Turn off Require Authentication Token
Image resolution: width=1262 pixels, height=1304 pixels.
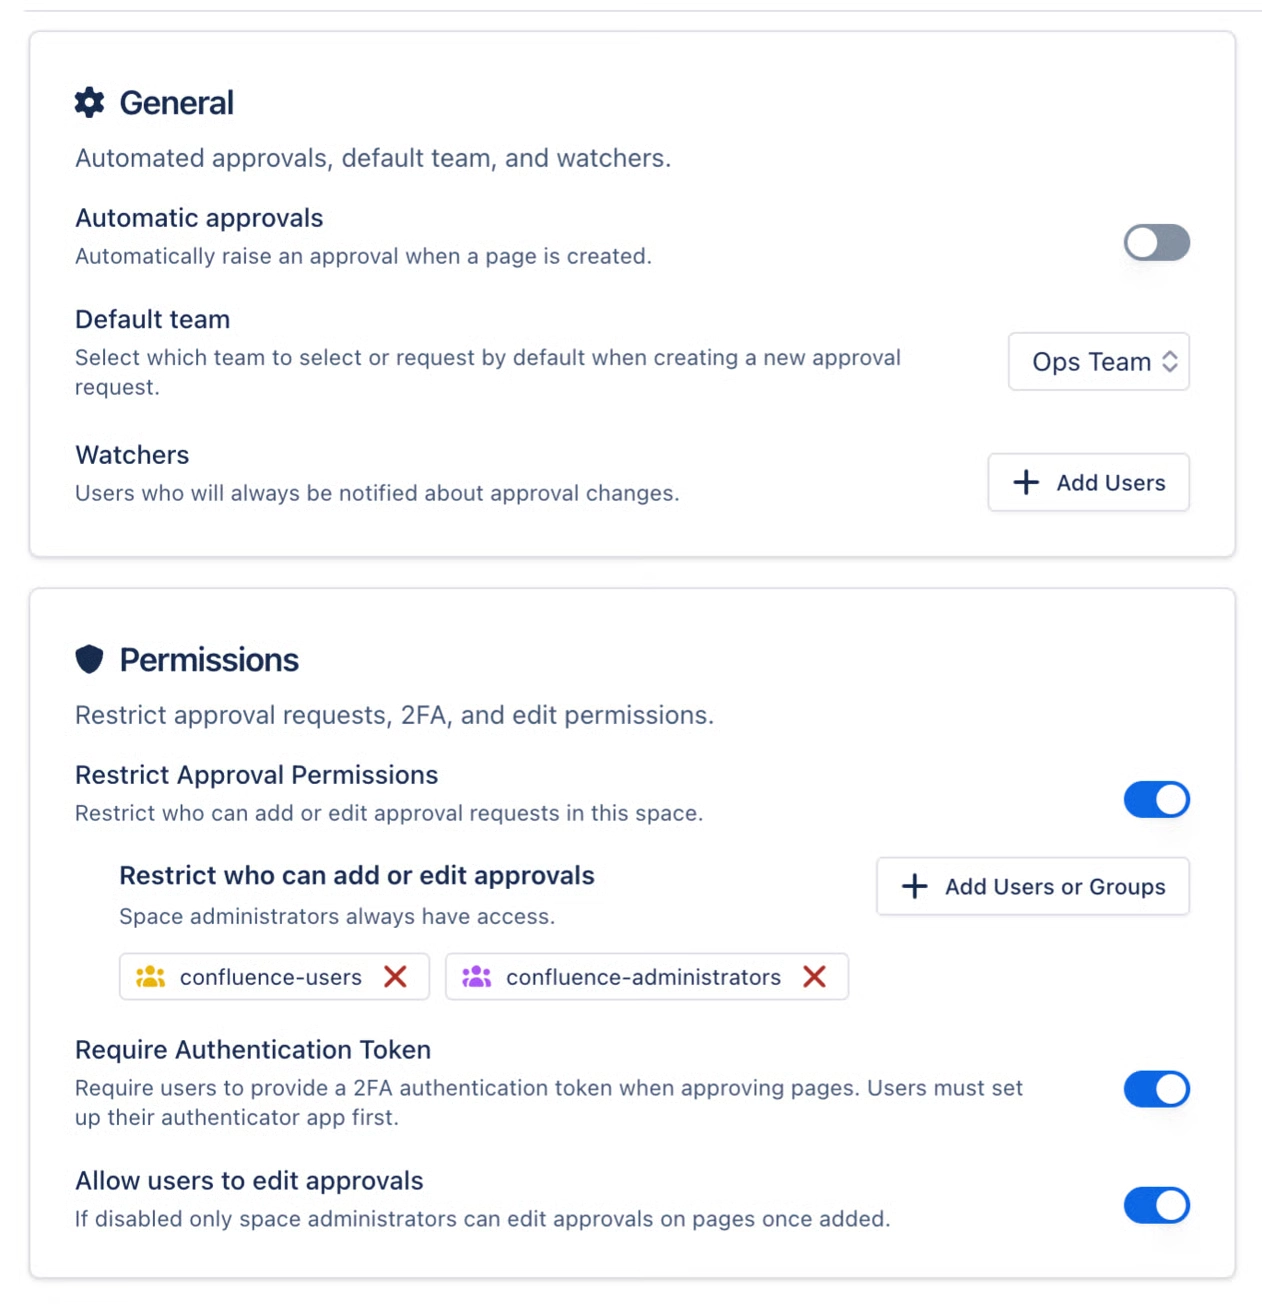click(x=1157, y=1089)
